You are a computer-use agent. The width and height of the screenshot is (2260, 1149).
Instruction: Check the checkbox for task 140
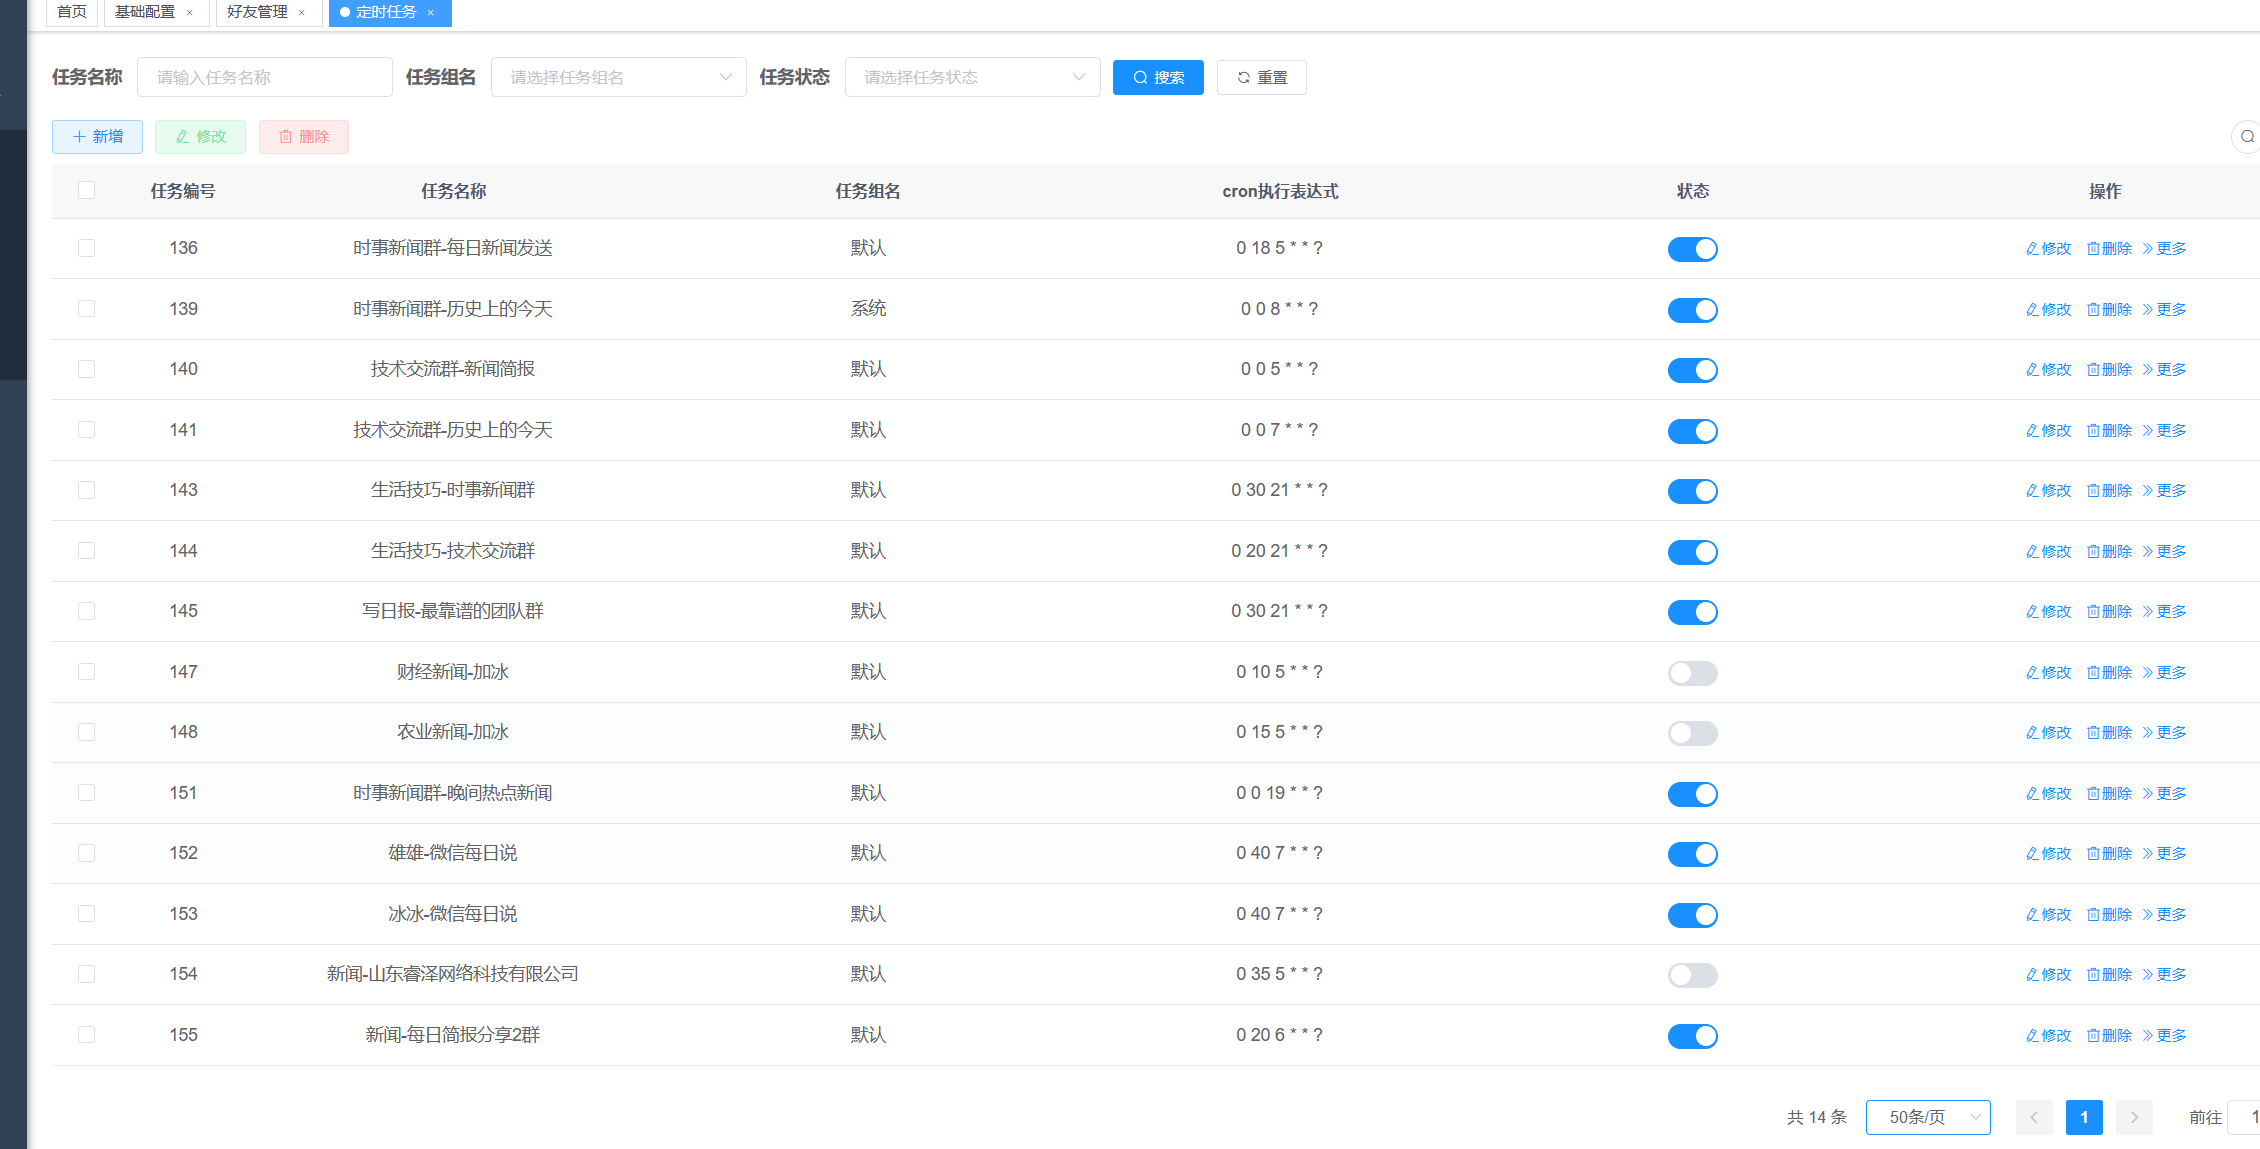click(x=87, y=369)
